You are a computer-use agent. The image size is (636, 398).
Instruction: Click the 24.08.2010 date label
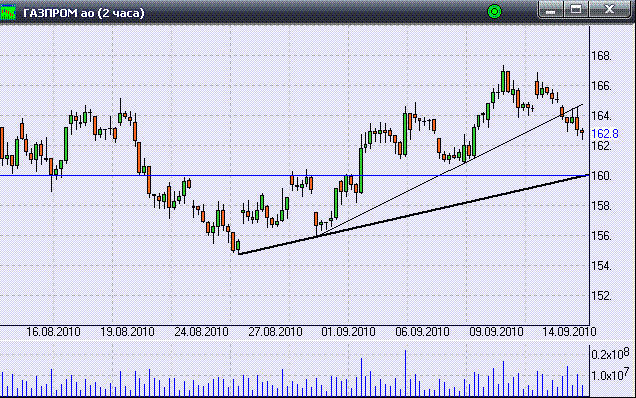pyautogui.click(x=201, y=332)
